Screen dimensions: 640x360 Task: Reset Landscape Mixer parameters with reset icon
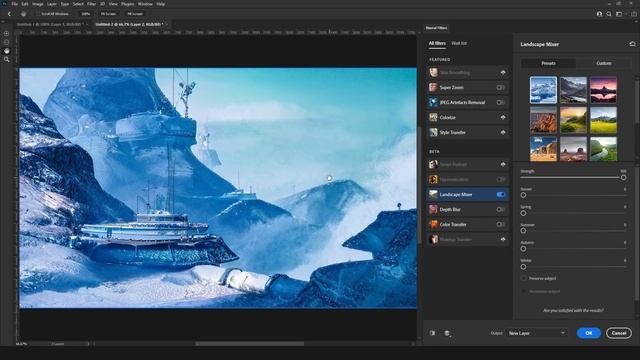click(x=632, y=44)
